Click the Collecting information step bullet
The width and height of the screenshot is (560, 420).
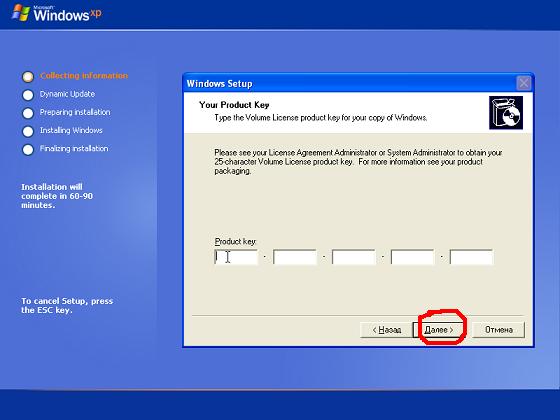[28, 77]
